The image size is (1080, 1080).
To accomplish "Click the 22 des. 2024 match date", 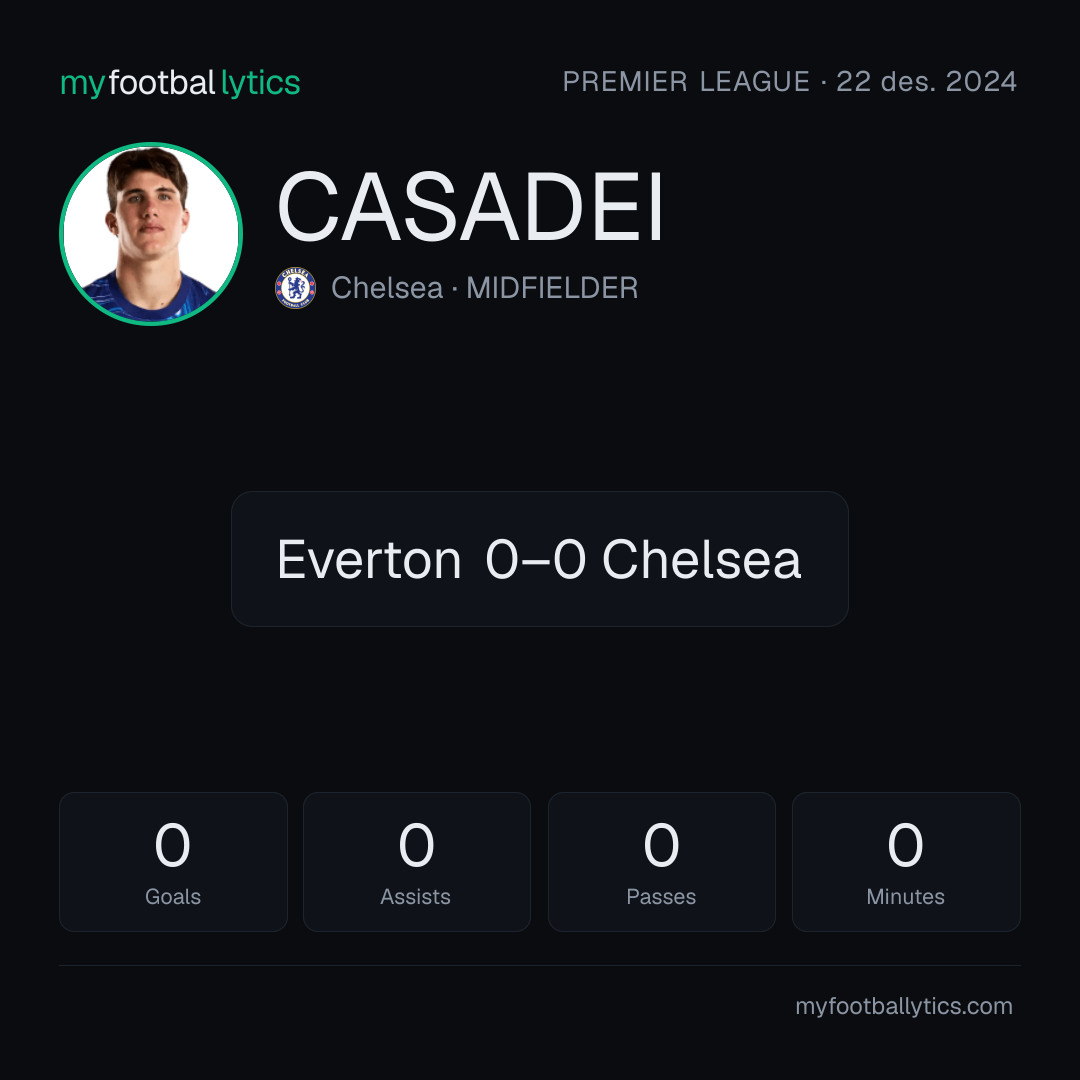I will (926, 81).
